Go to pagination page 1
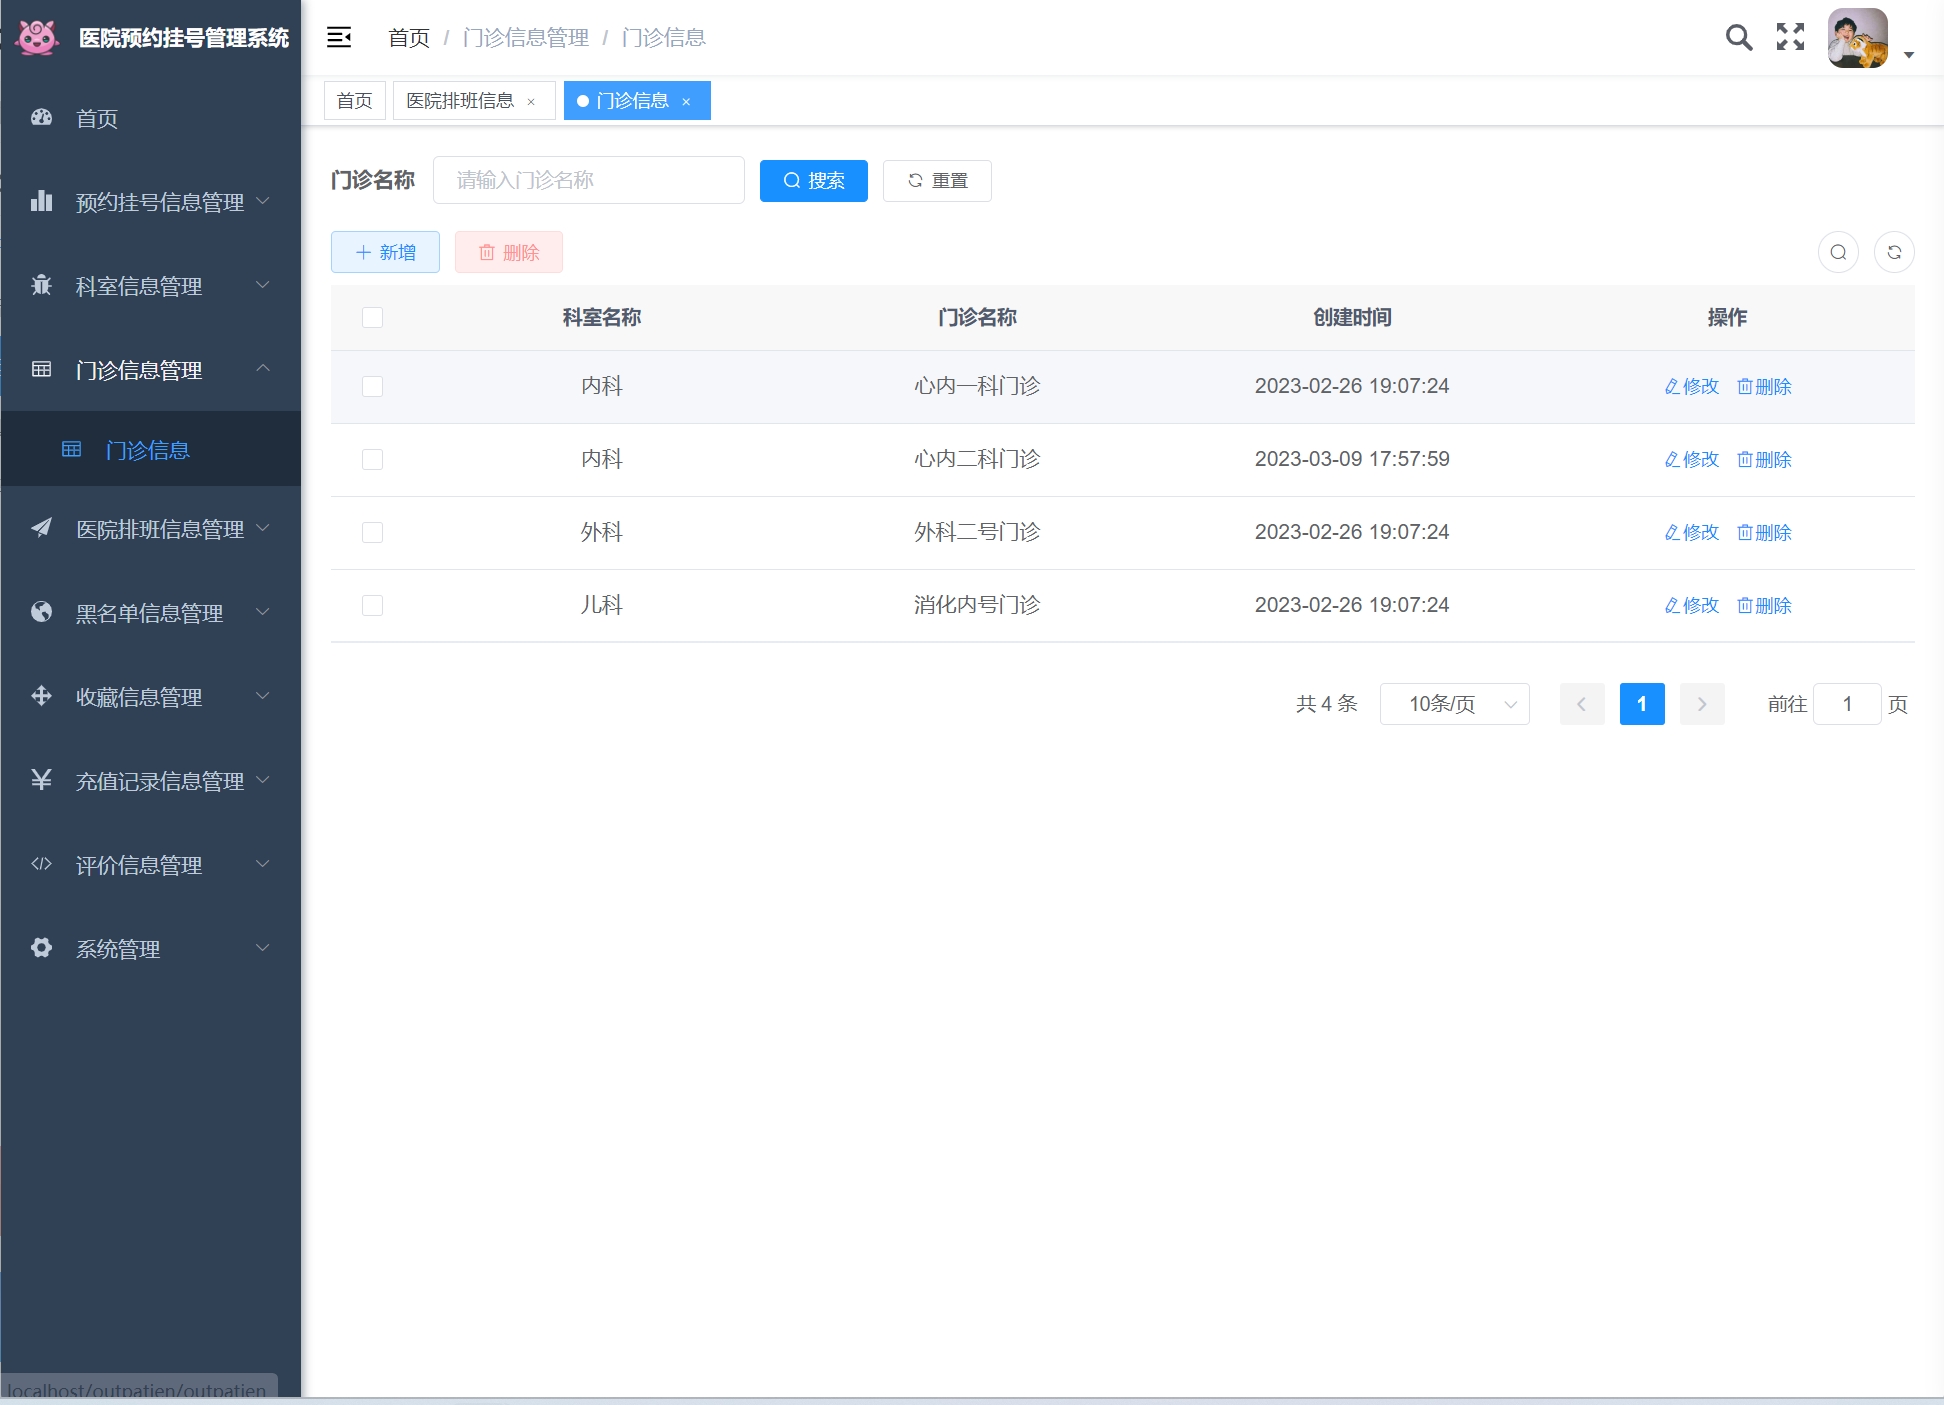This screenshot has height=1405, width=1944. (1642, 704)
